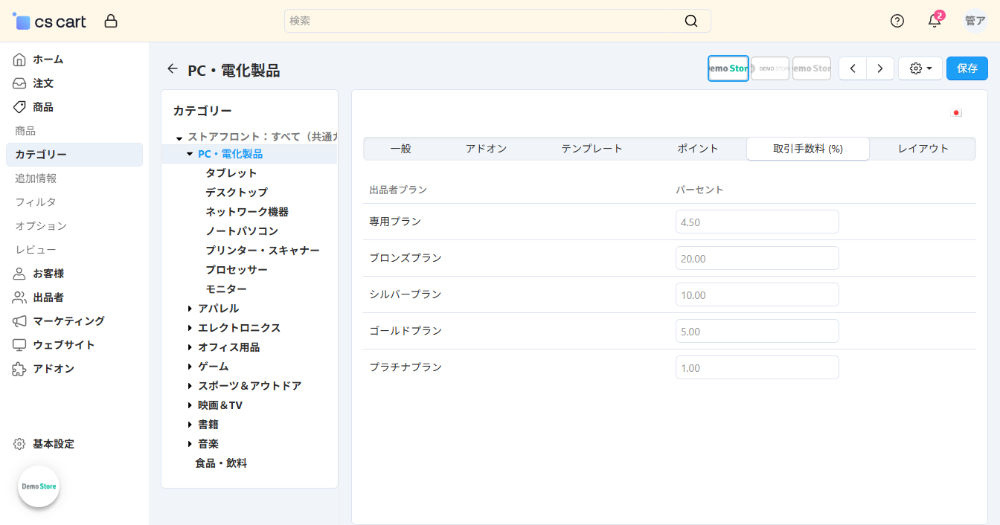1000x525 pixels.
Task: Click the 商品 tag icon
Action: pos(19,107)
